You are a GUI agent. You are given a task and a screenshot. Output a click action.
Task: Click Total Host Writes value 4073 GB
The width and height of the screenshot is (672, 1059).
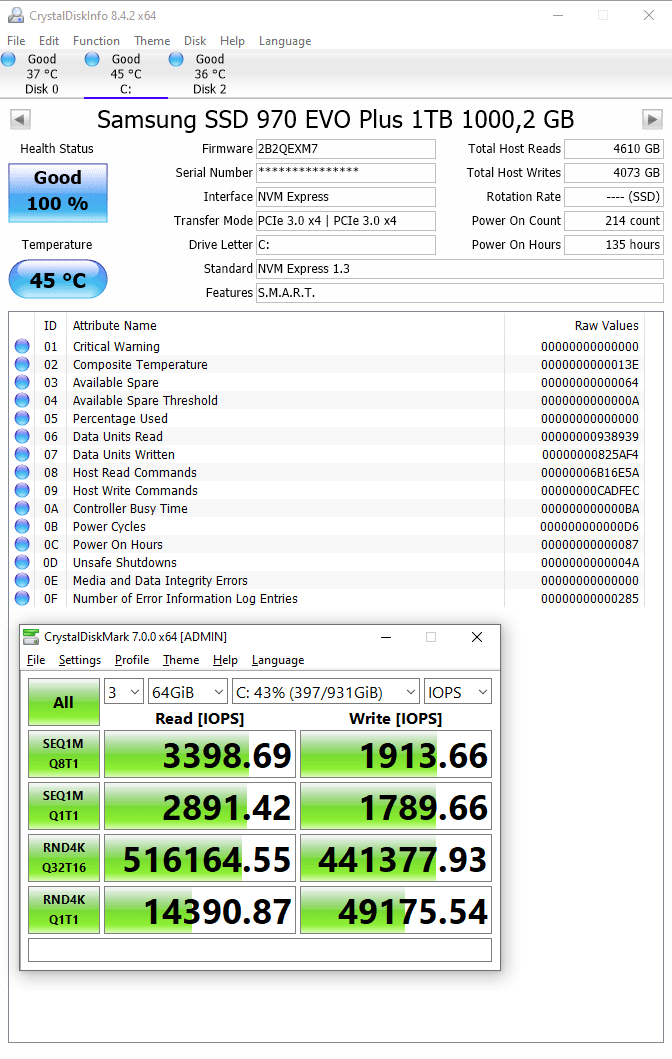[x=614, y=173]
